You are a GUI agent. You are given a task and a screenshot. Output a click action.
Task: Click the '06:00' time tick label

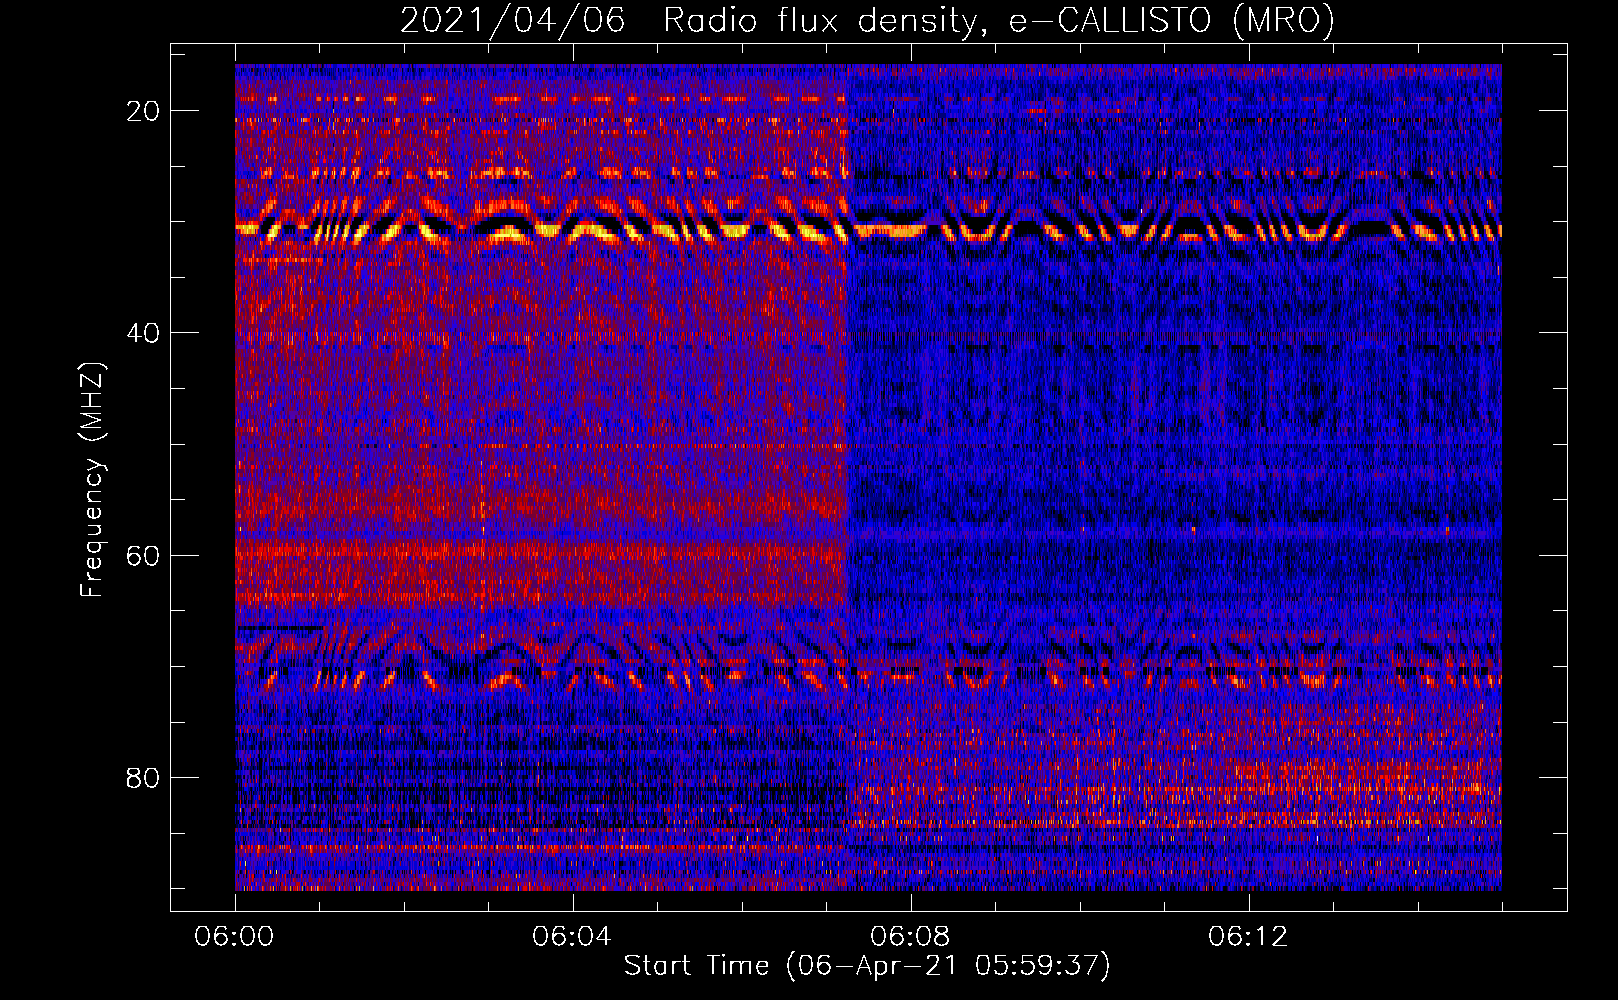tap(234, 937)
